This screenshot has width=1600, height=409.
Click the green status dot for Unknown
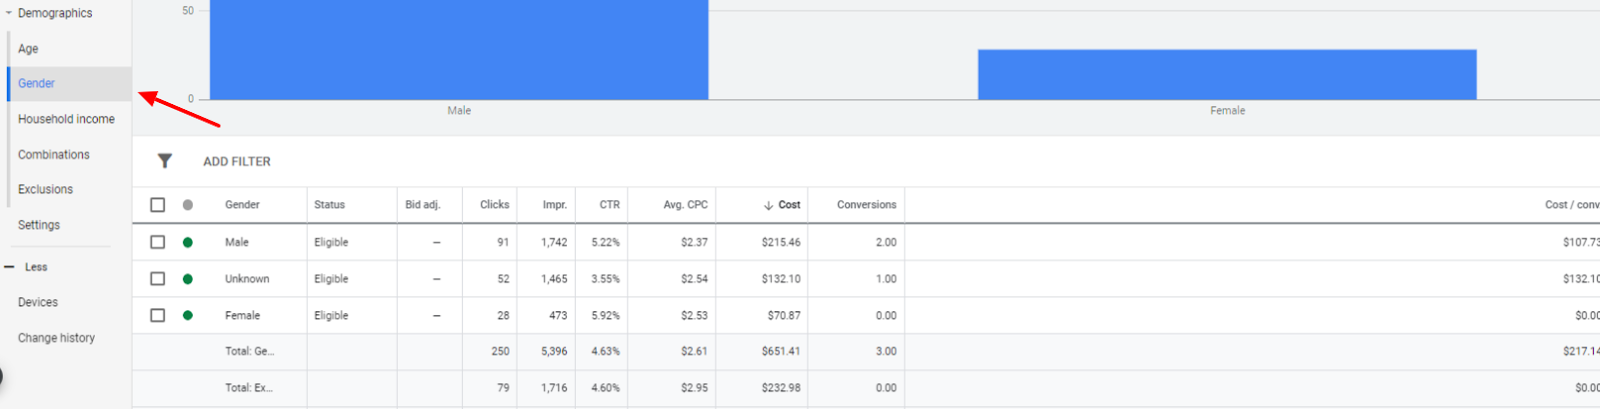point(187,279)
